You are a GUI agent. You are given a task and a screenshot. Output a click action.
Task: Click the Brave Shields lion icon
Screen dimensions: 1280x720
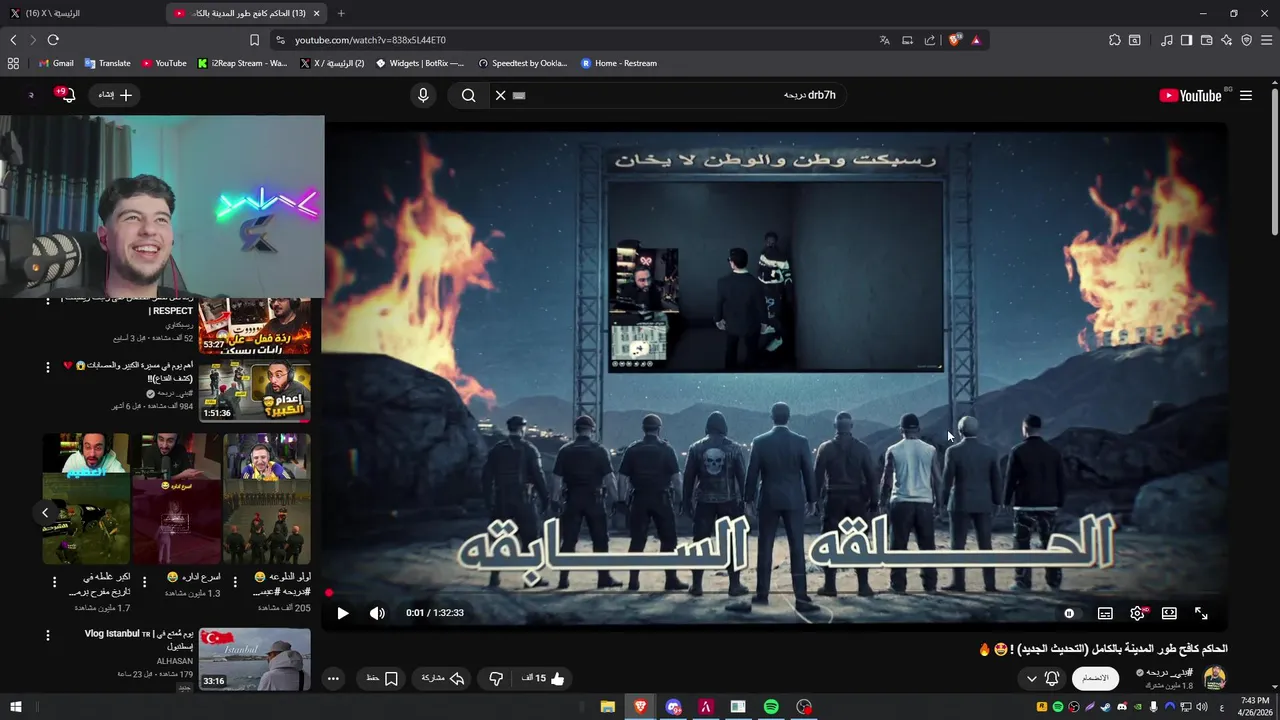955,40
